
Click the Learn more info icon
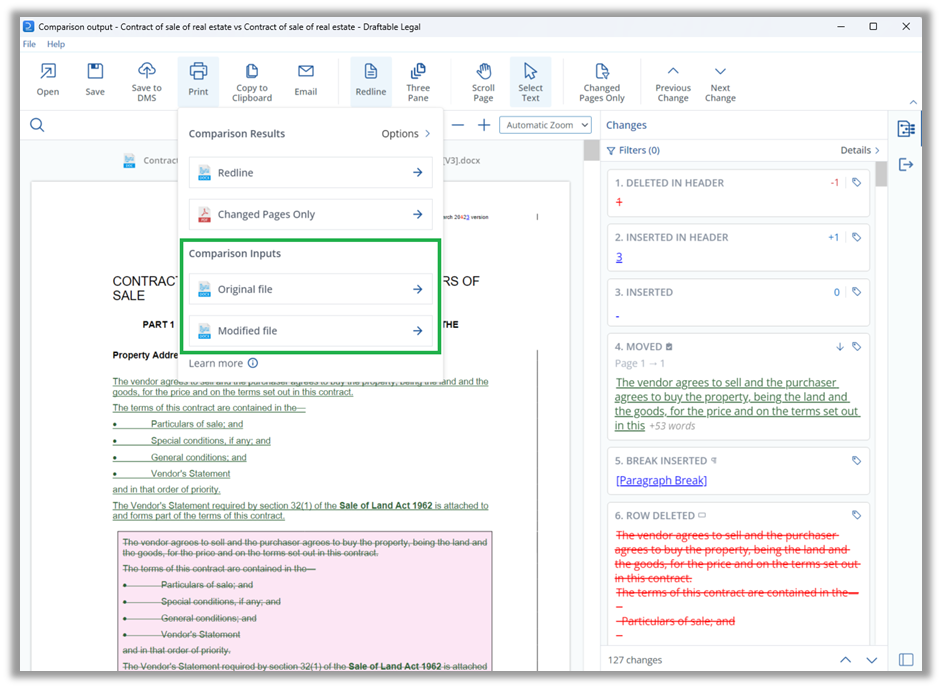[253, 363]
